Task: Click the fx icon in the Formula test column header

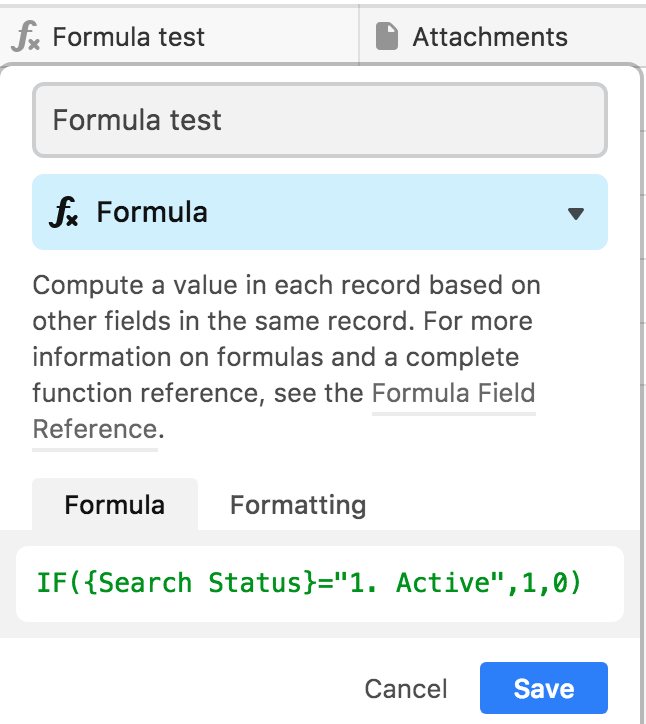Action: [x=25, y=36]
